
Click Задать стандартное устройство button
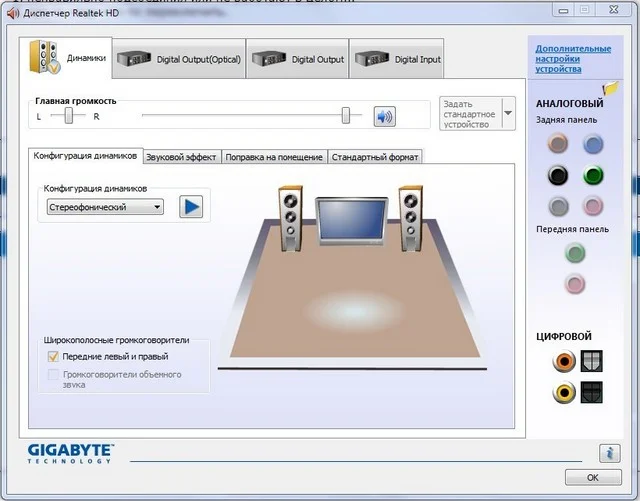point(470,114)
